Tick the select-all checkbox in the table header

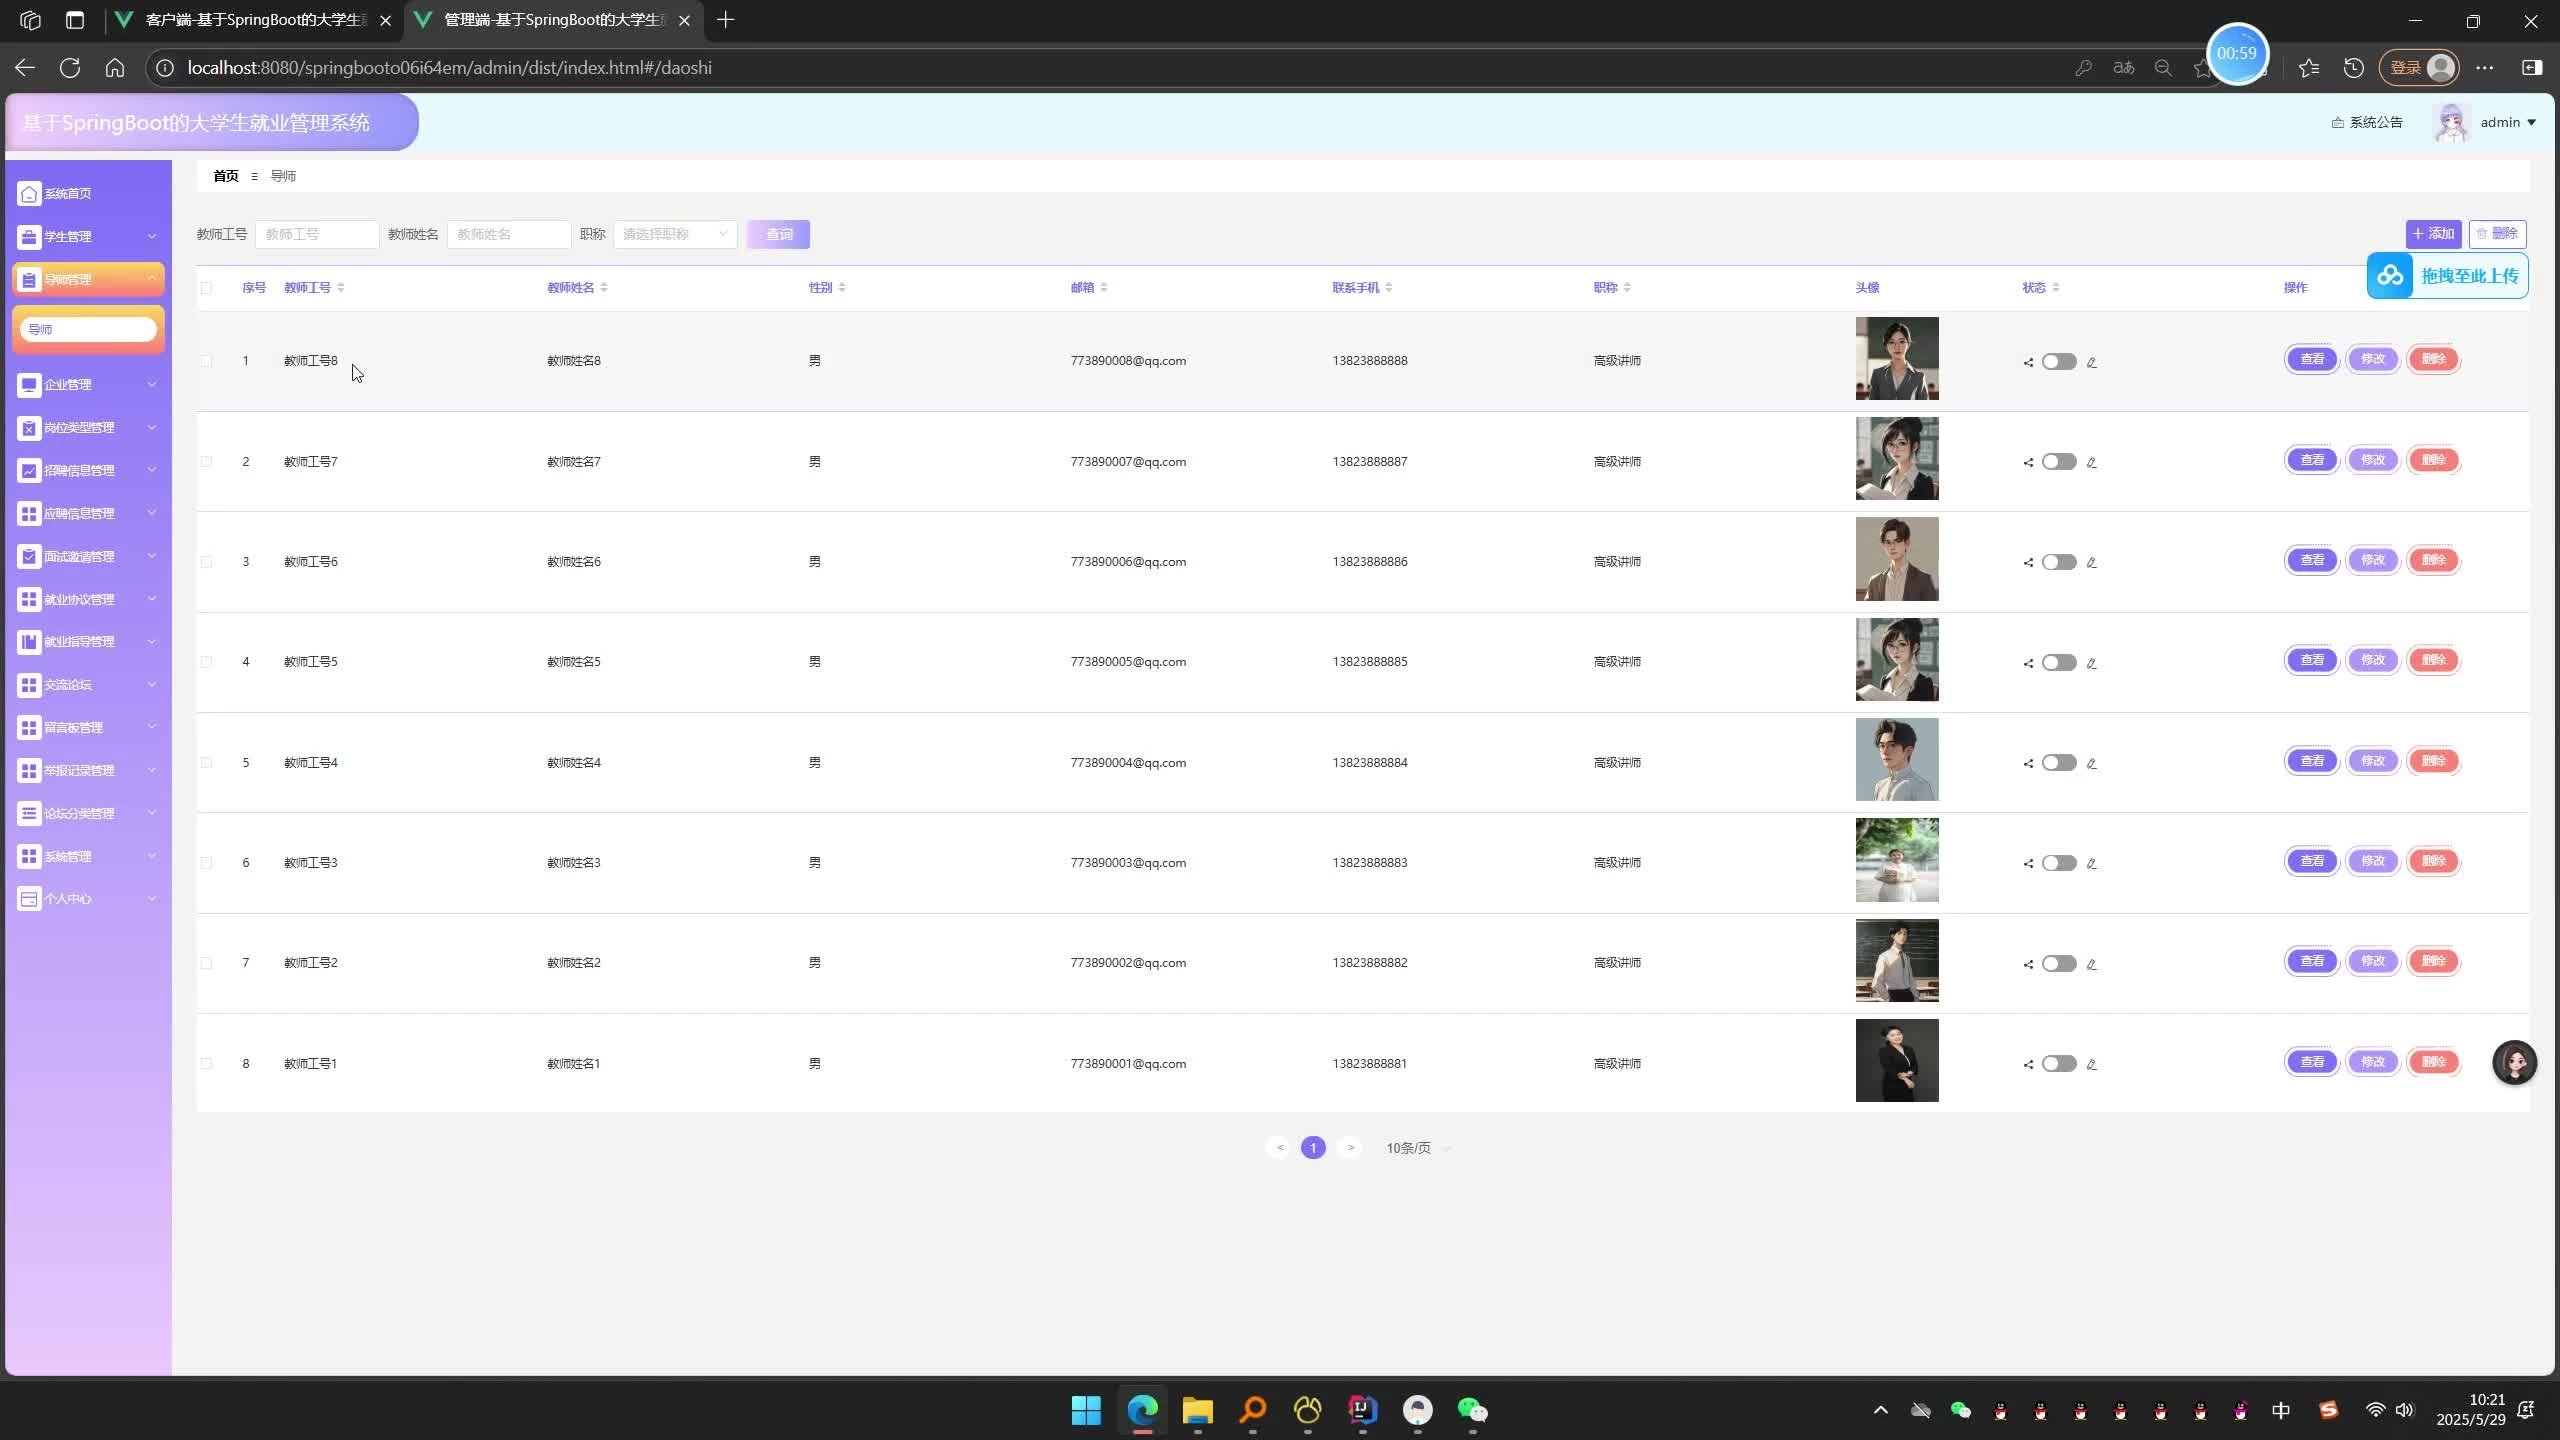point(206,288)
